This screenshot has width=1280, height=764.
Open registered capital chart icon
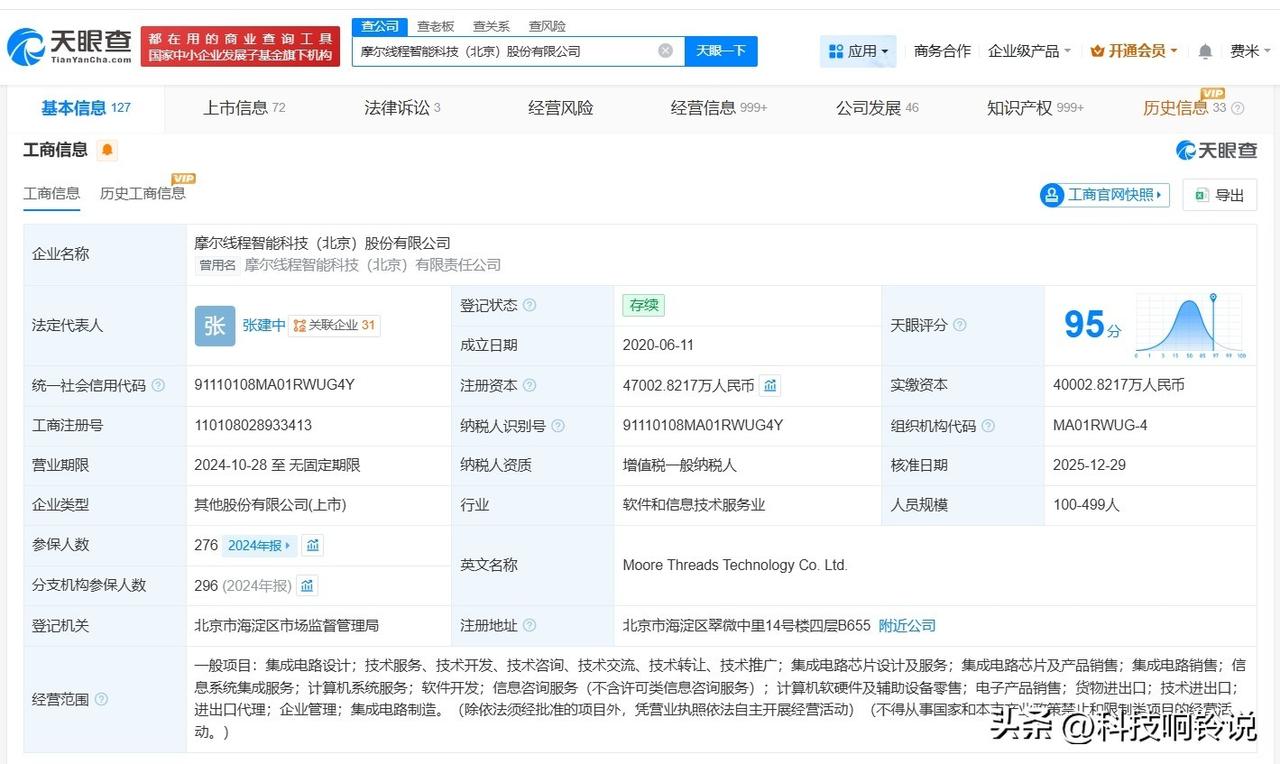coord(770,385)
